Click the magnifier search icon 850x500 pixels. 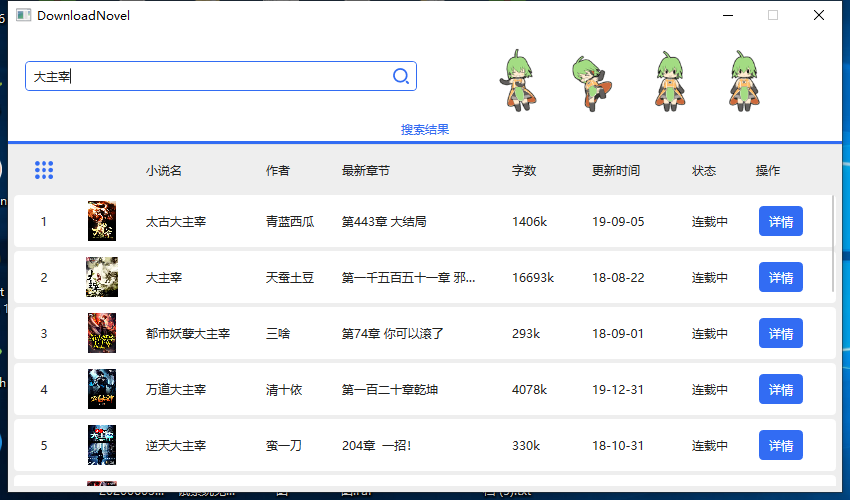point(401,76)
